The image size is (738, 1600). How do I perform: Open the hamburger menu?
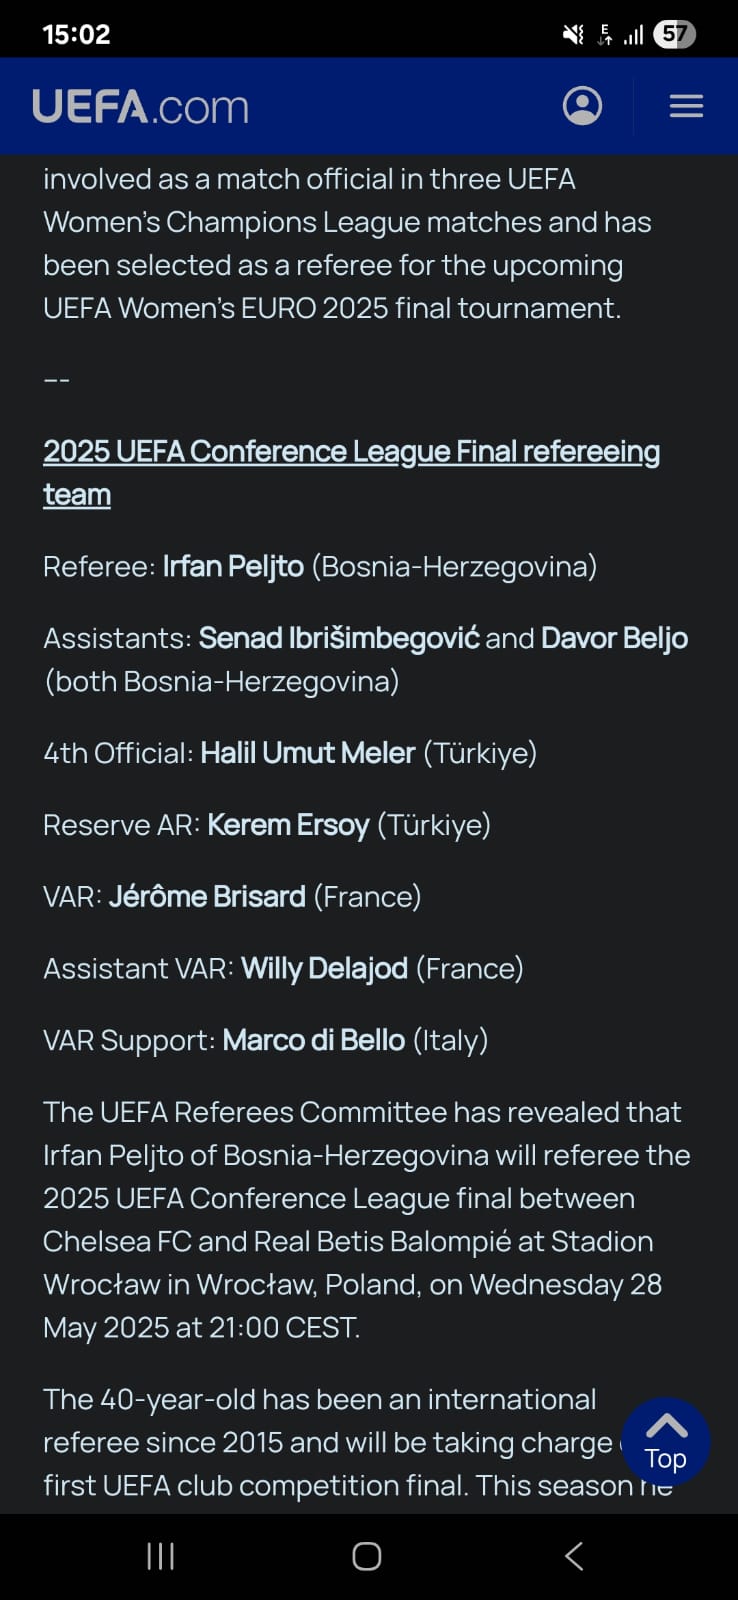tap(686, 106)
